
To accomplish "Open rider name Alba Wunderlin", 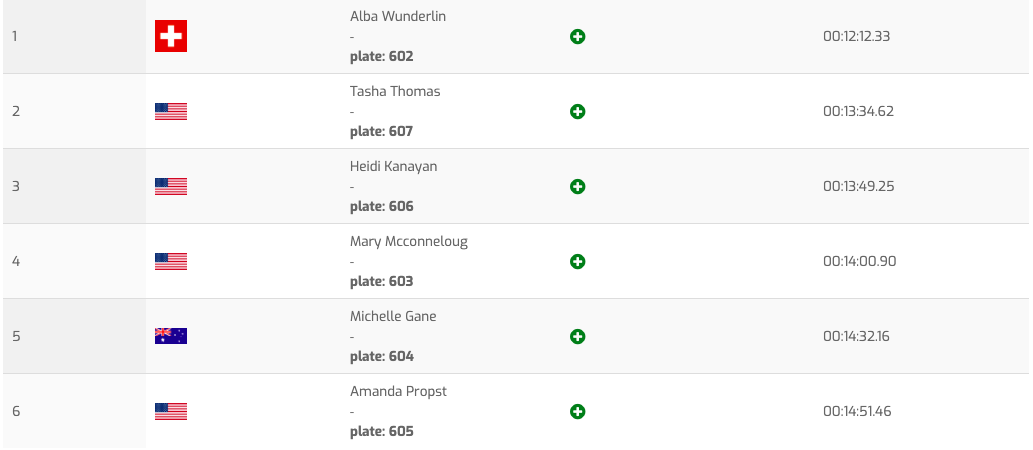I will point(398,17).
